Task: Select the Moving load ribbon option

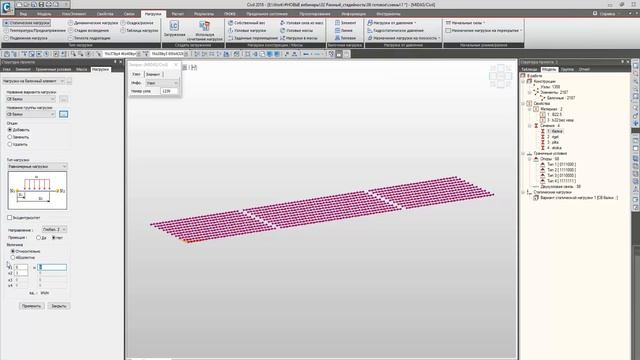Action: coord(26,38)
